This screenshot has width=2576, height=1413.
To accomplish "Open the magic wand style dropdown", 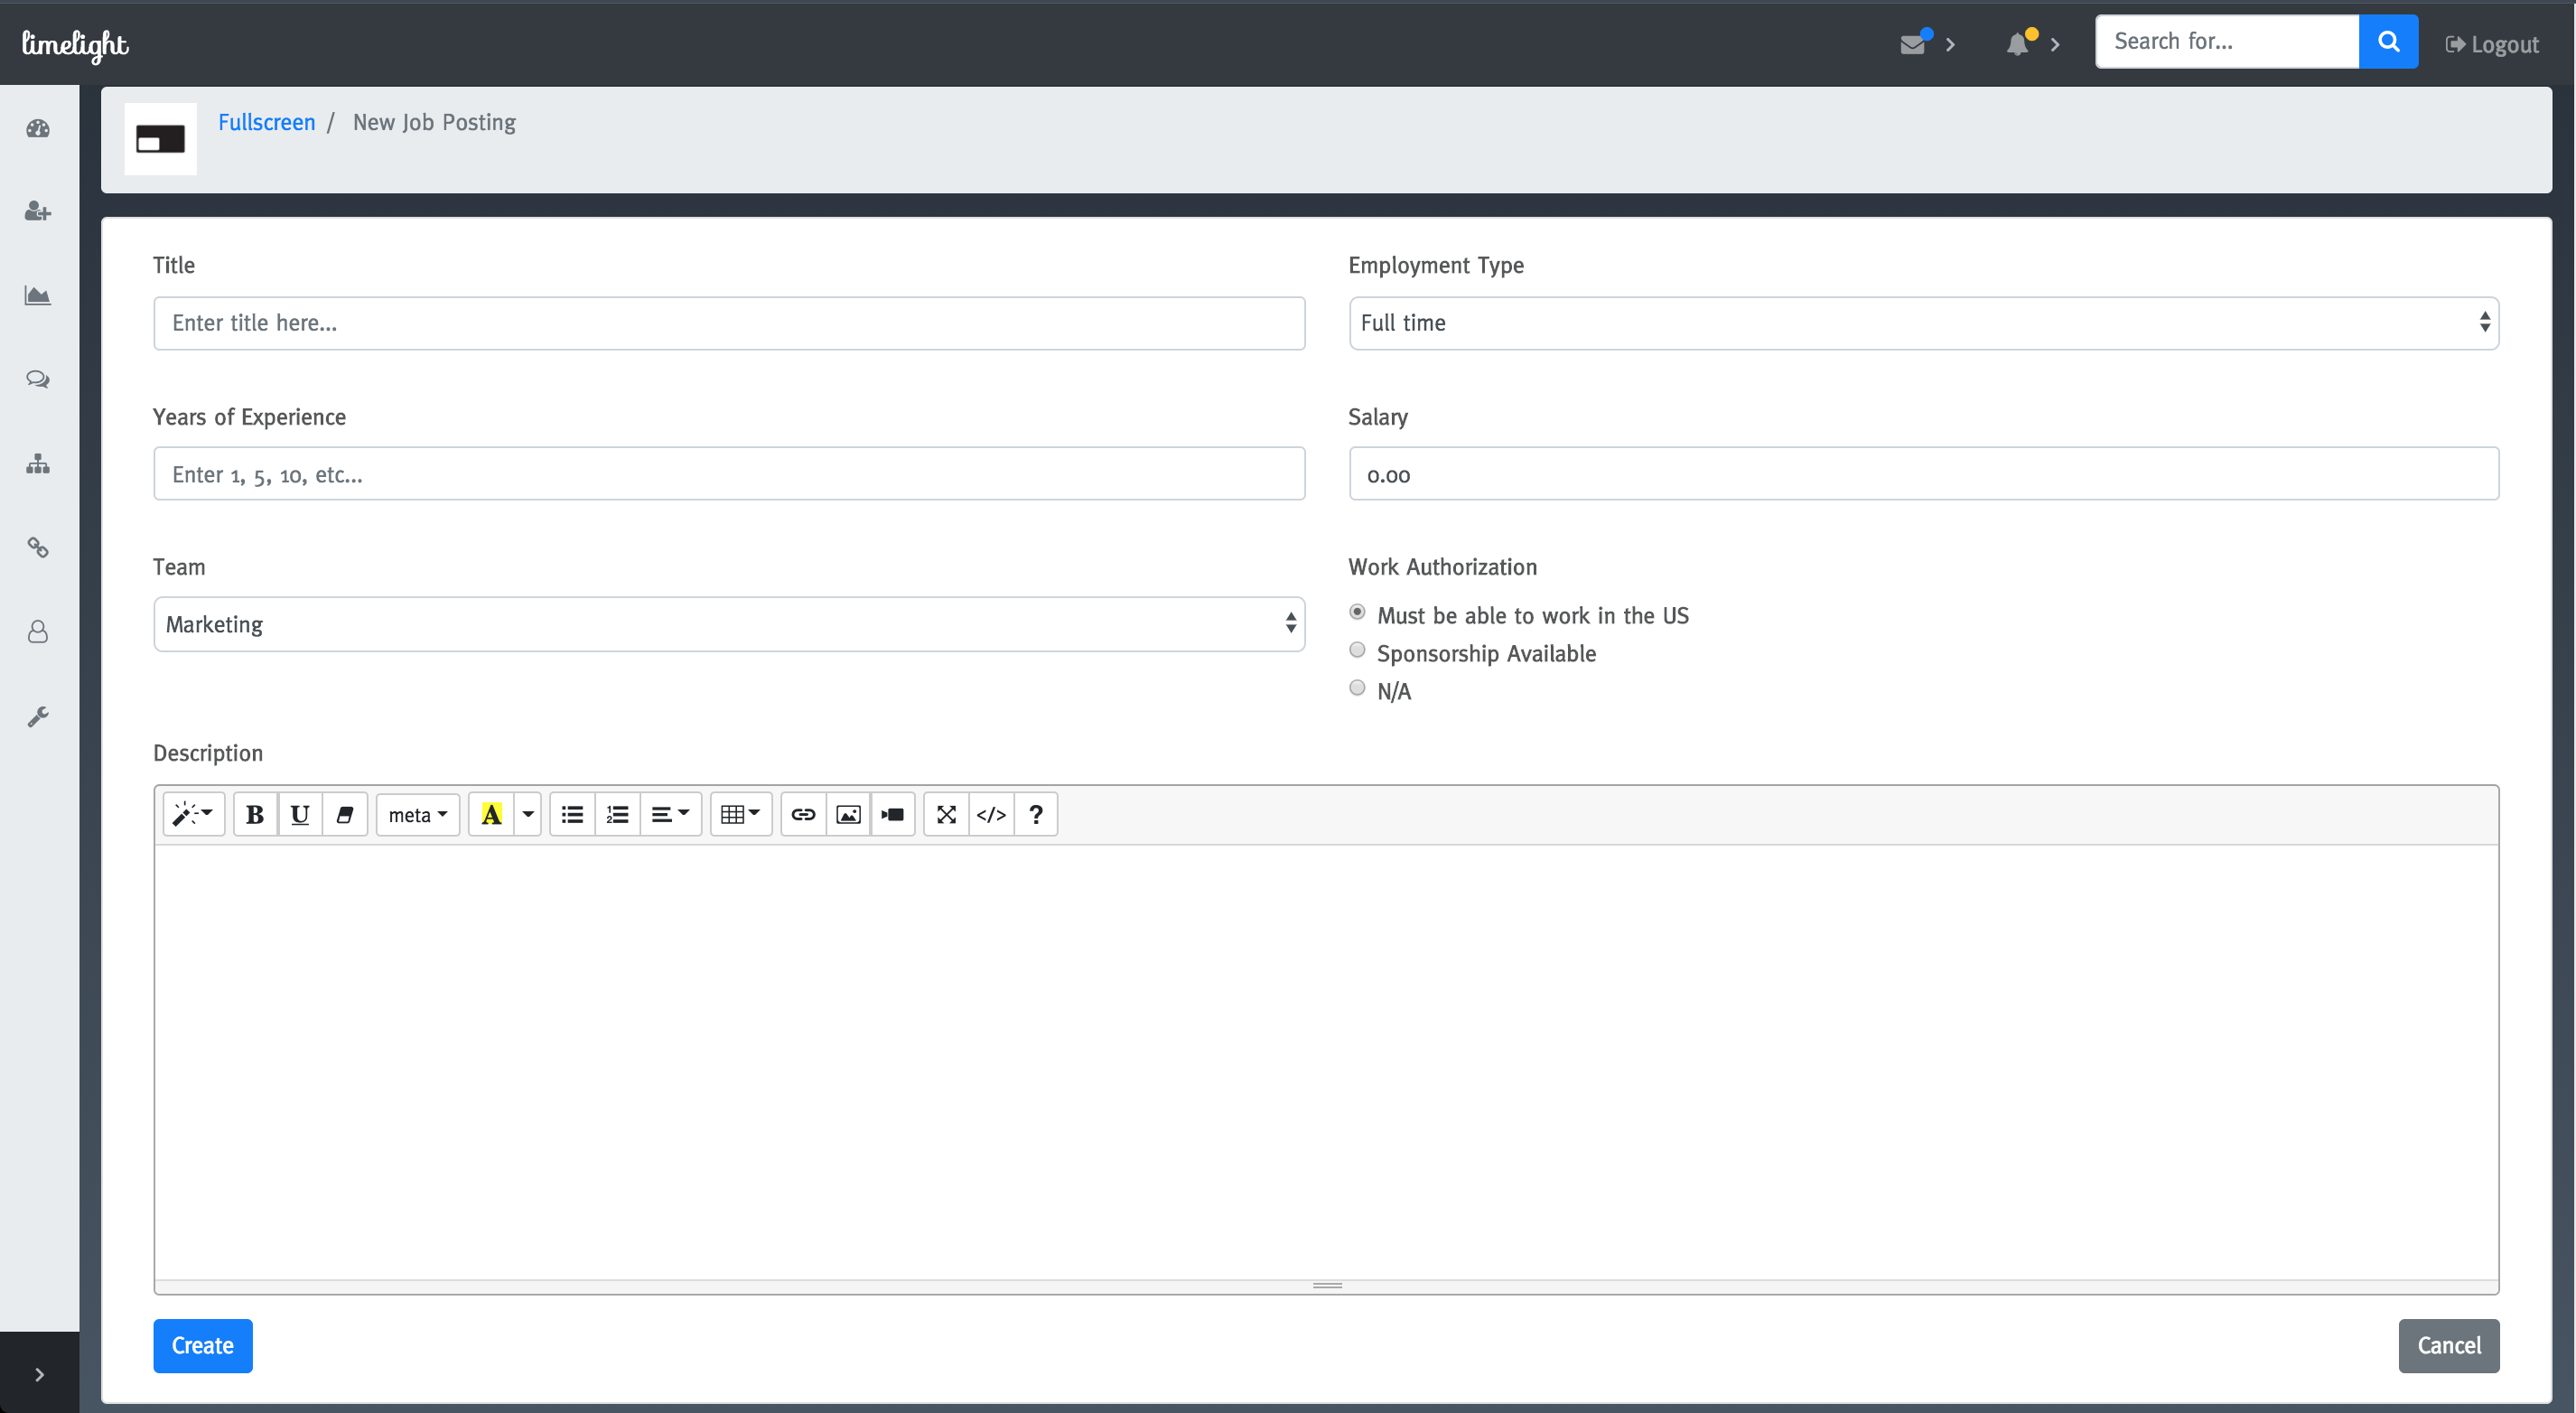I will 193,814.
